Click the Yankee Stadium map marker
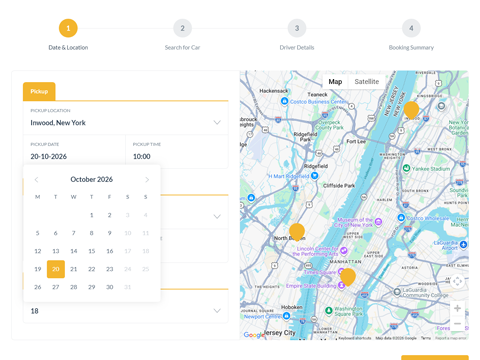This screenshot has width=480, height=360. [406, 168]
